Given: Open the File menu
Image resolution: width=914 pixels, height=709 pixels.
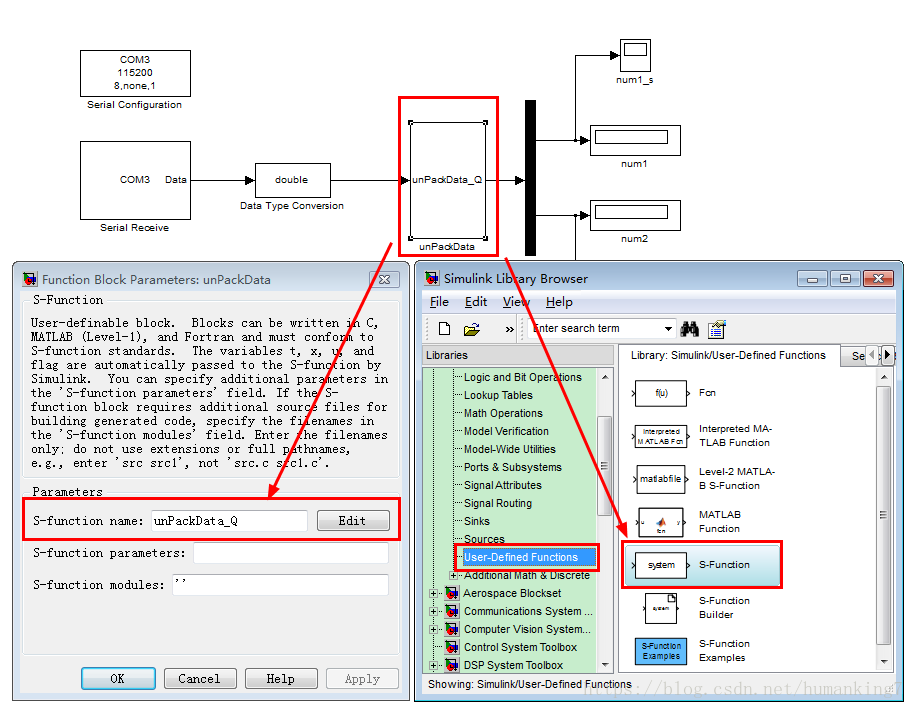Looking at the screenshot, I should (439, 302).
